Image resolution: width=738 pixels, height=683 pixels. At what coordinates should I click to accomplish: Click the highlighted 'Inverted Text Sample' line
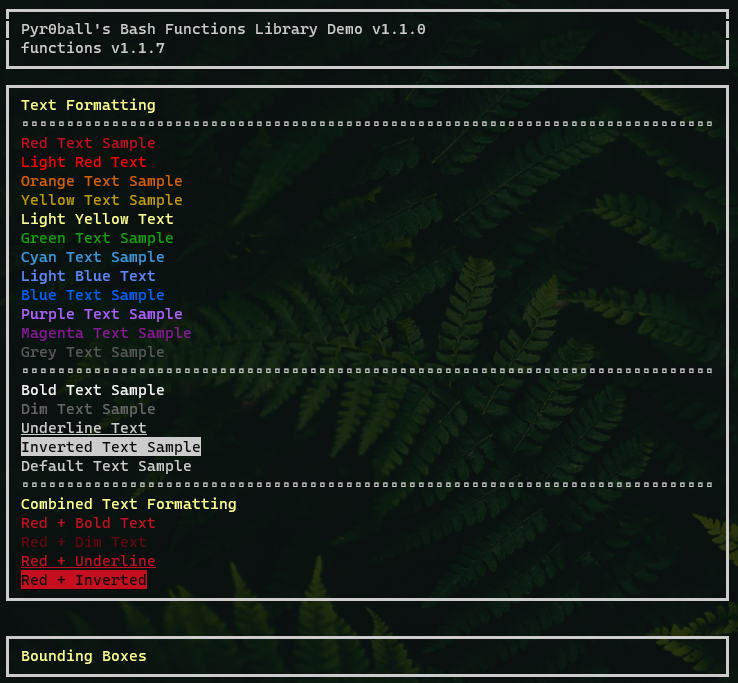111,447
